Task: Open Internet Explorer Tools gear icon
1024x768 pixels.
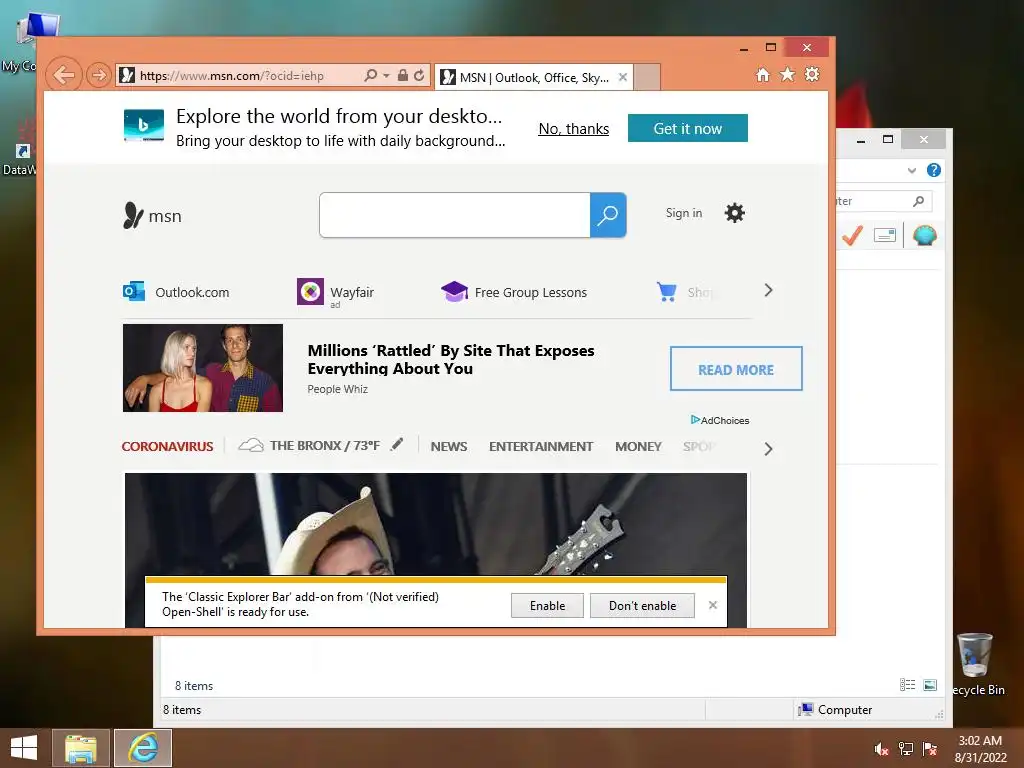Action: [812, 74]
